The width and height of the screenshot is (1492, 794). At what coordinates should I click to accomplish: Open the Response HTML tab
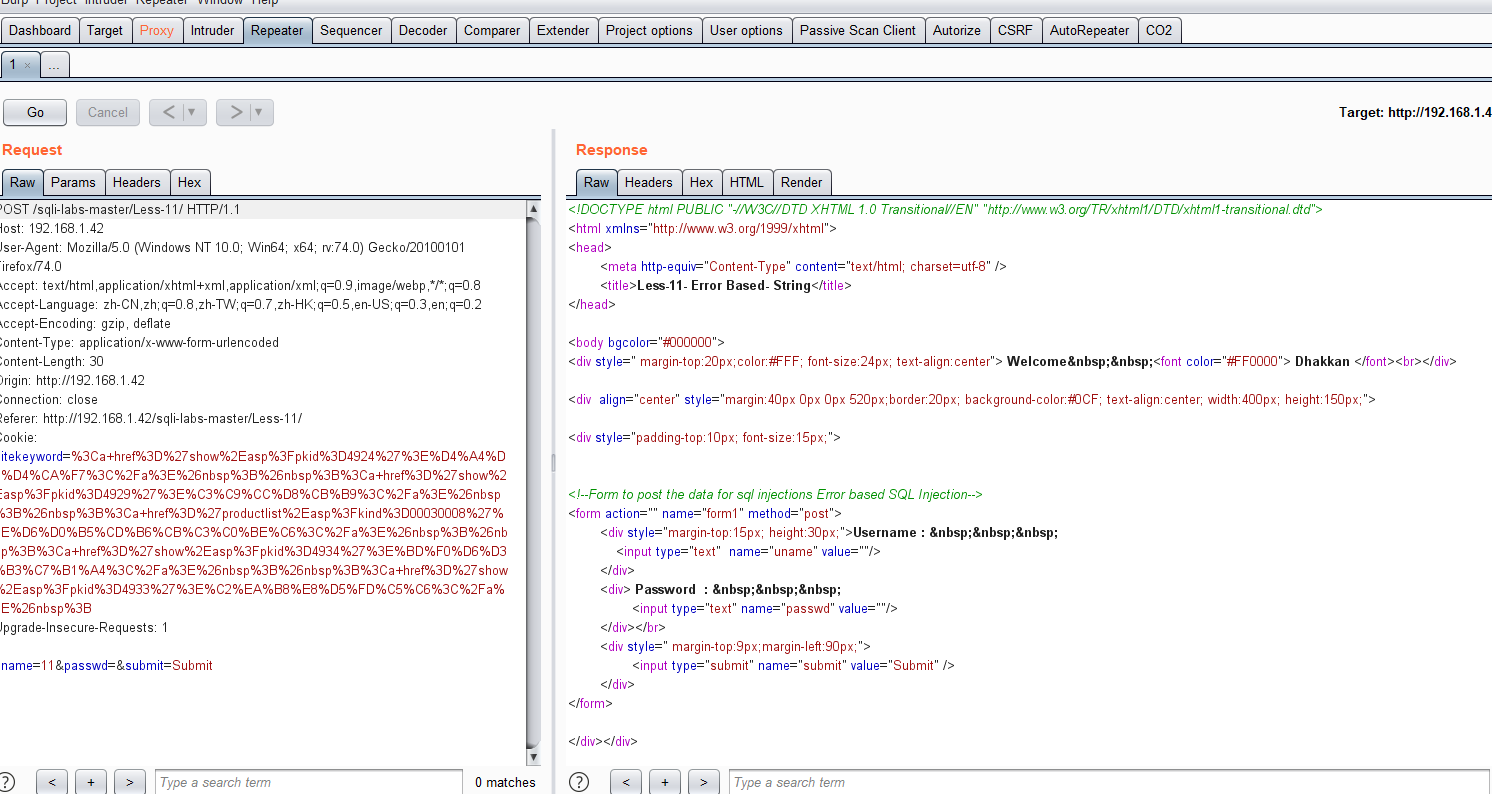pos(746,182)
